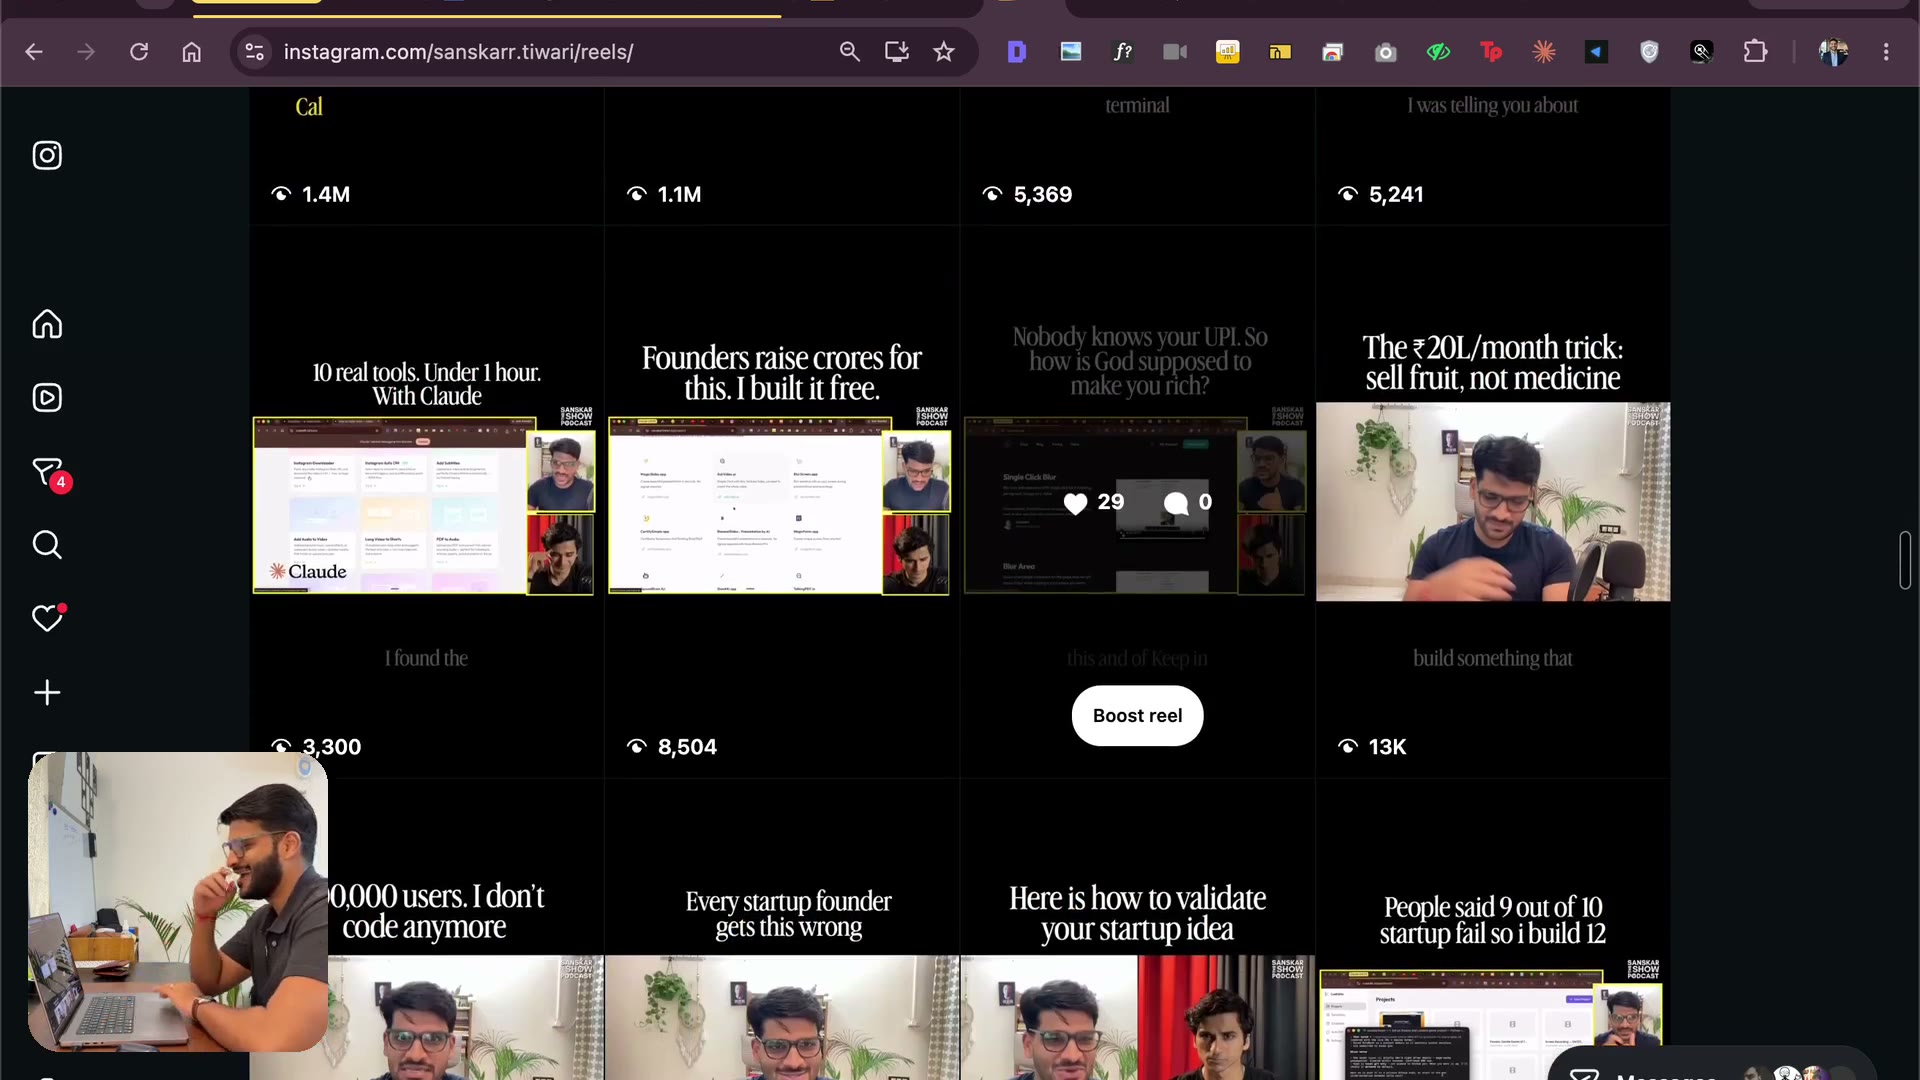Open the '₹20L/month trick' reel
The width and height of the screenshot is (1920, 1080).
(1493, 502)
